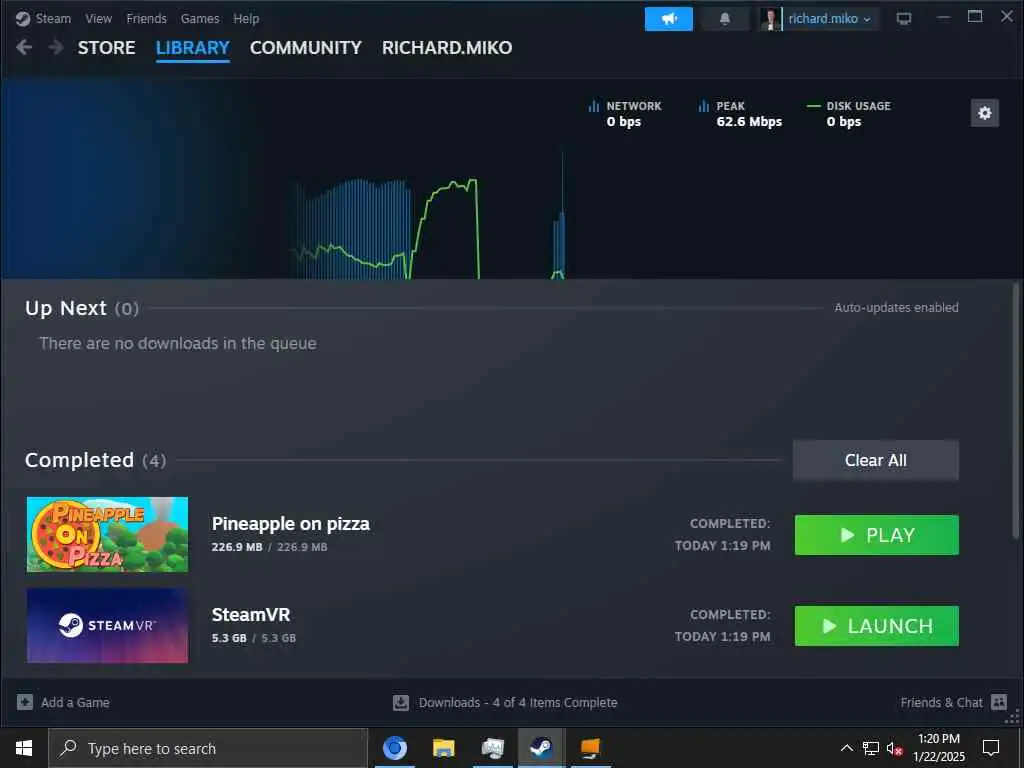This screenshot has height=768, width=1024.
Task: Open Downloads - 4 of 4 Items Complete
Action: 518,703
